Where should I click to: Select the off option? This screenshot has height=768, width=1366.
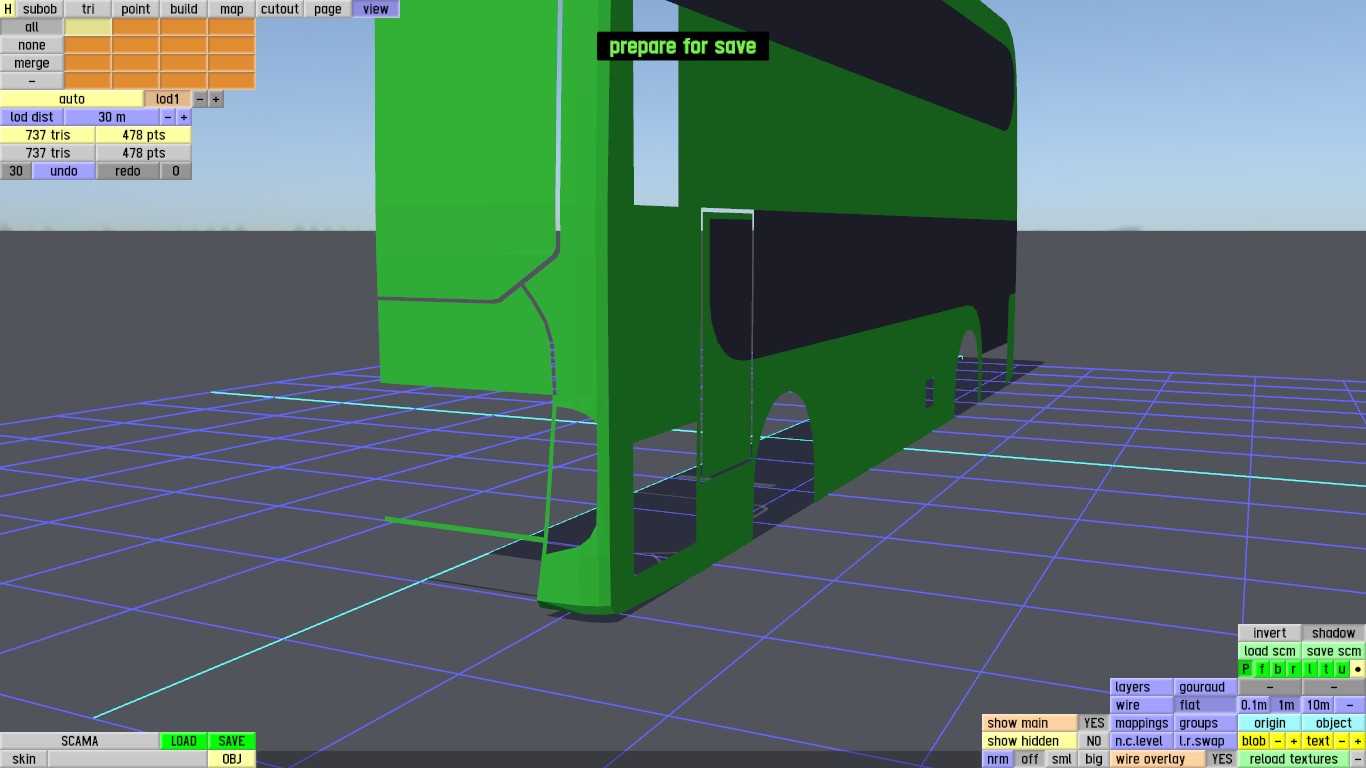point(1030,759)
